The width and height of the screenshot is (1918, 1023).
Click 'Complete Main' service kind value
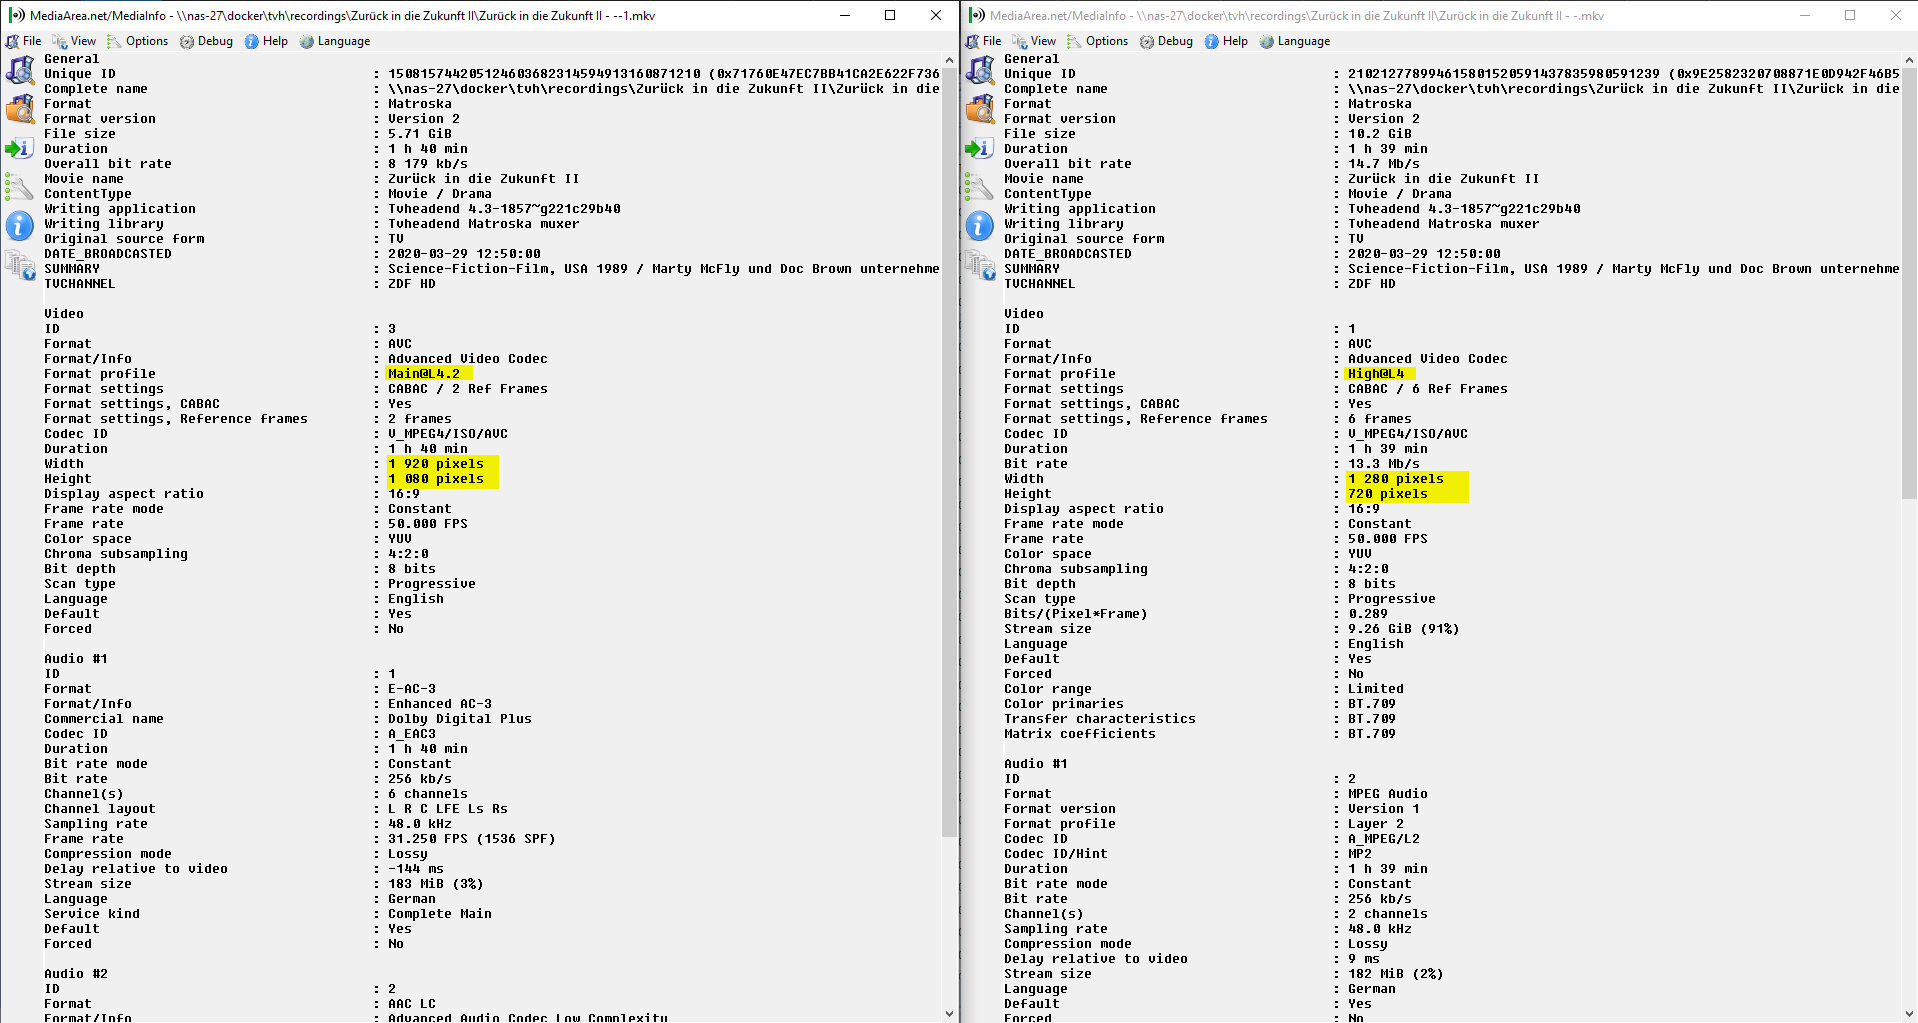(x=440, y=914)
